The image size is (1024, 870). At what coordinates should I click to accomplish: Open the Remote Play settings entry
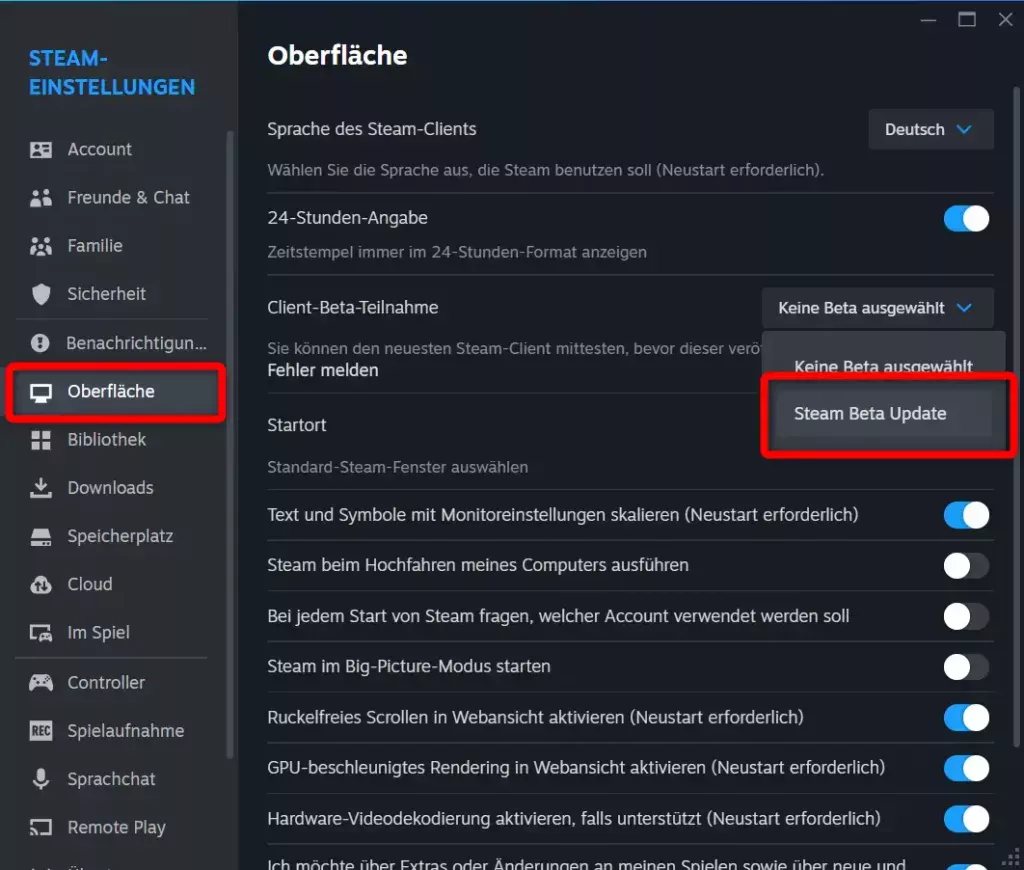(116, 827)
